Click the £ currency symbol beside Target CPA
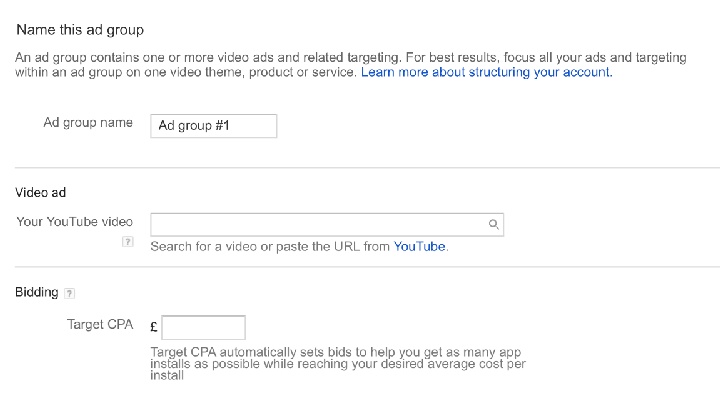 click(x=154, y=327)
